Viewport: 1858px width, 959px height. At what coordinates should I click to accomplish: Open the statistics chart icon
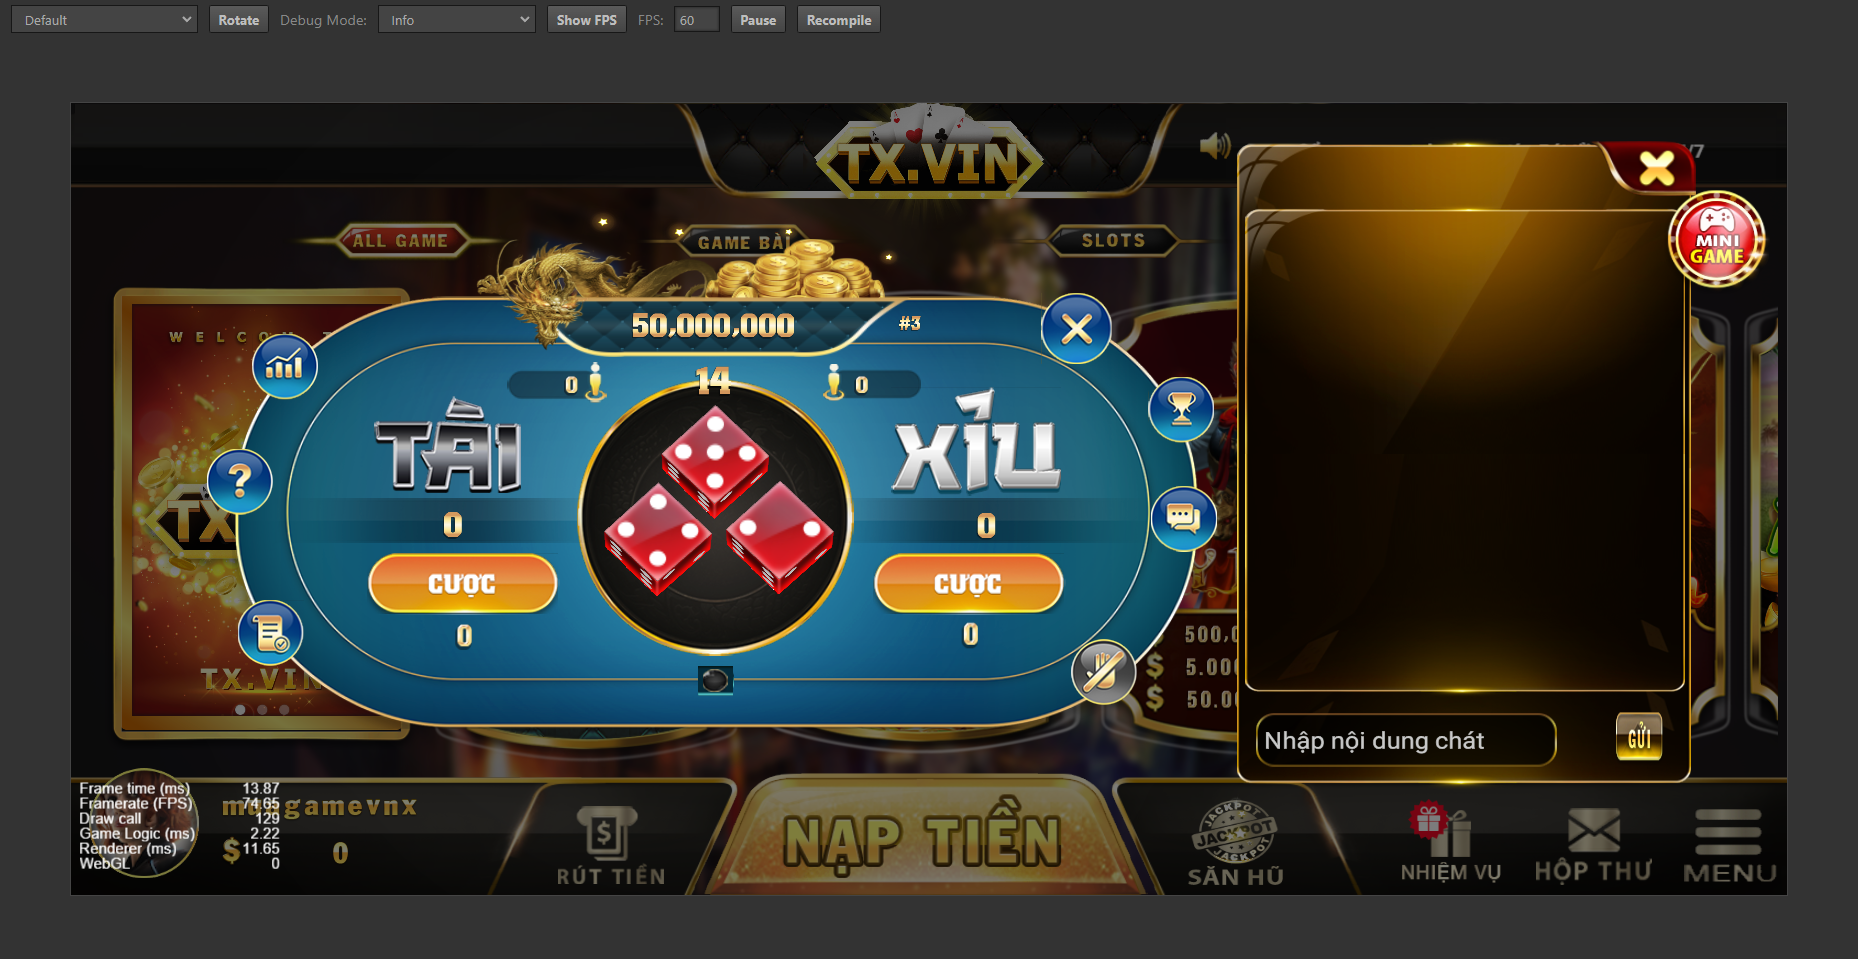[x=285, y=366]
